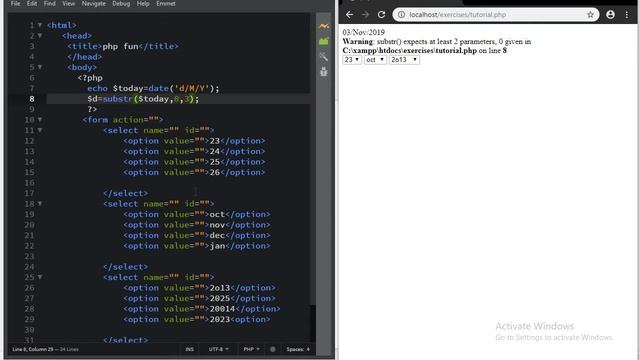
Task: Click the tools icon in right sidebar
Action: [324, 57]
